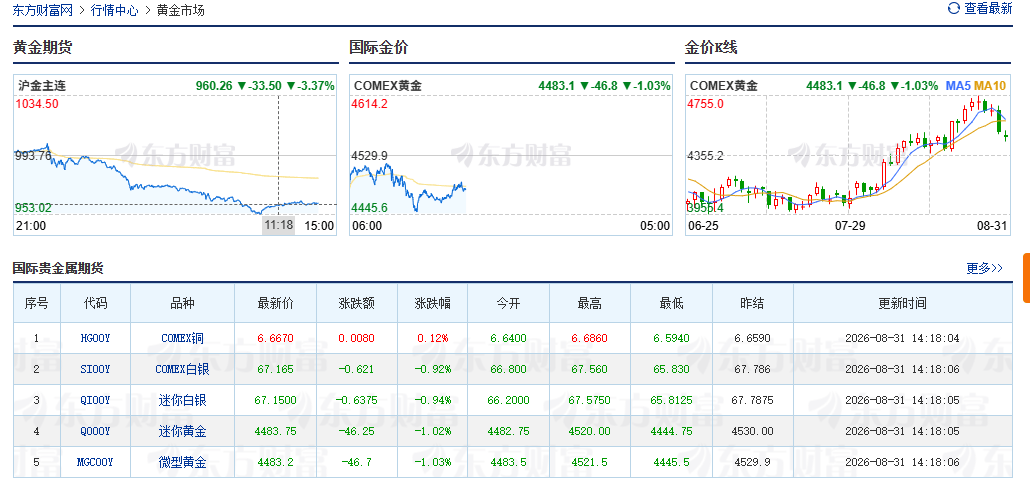Open 更多>> link for 国际贵金属期货

[985, 268]
